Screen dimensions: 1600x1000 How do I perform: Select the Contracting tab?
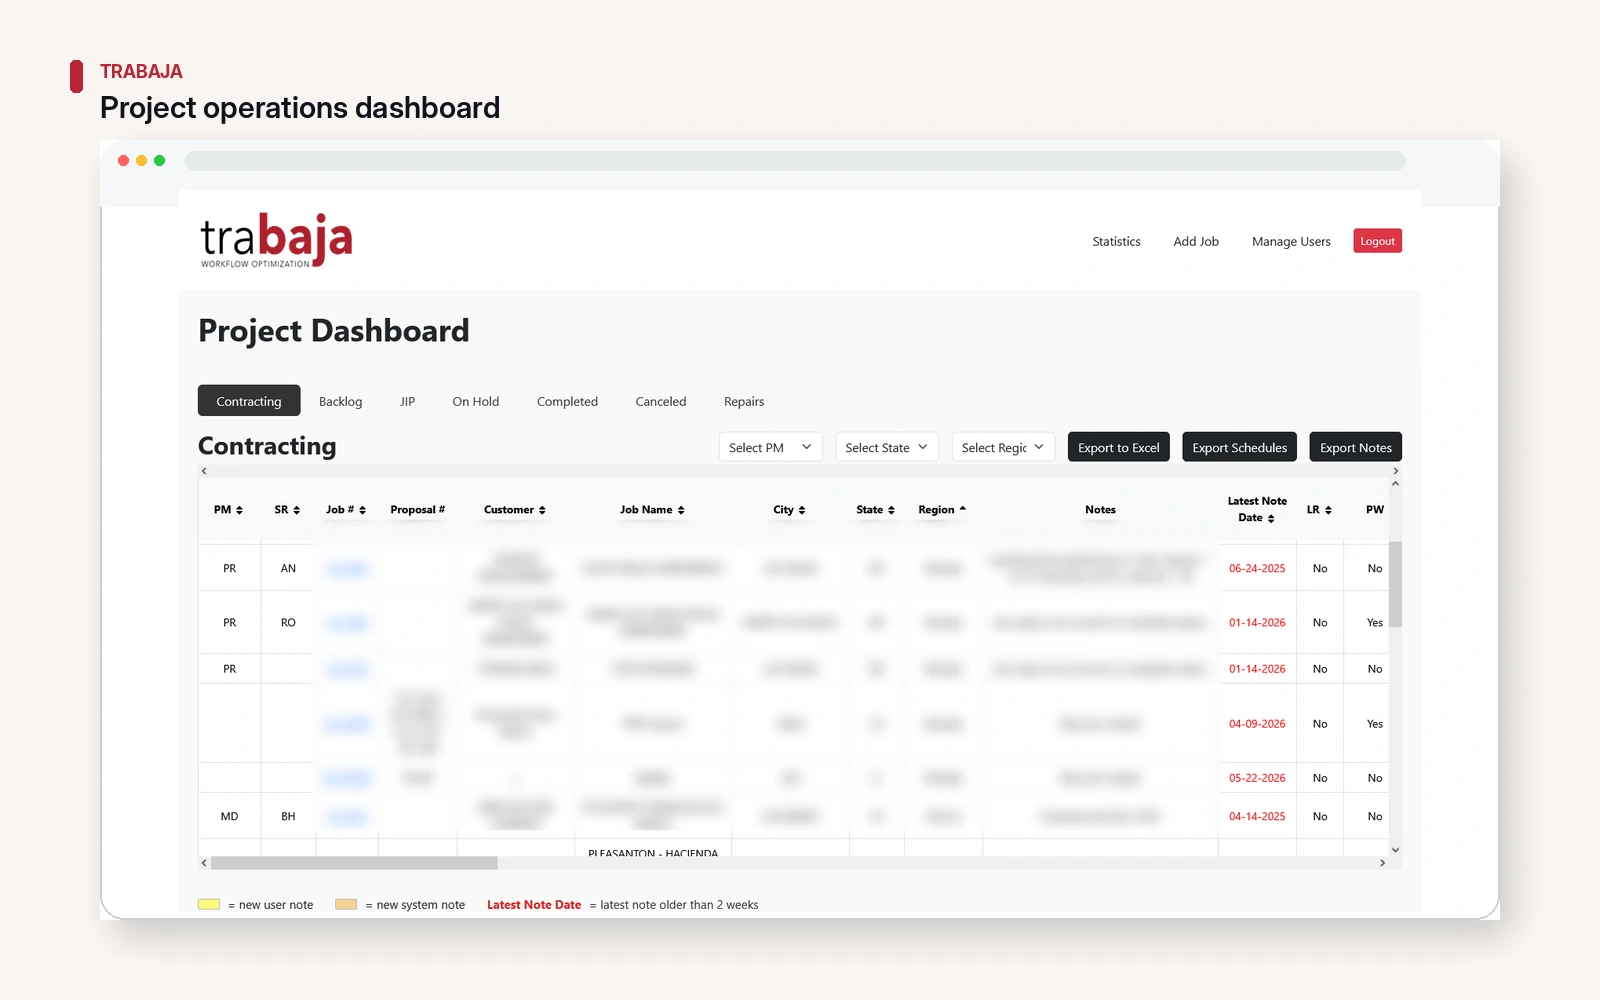point(249,401)
